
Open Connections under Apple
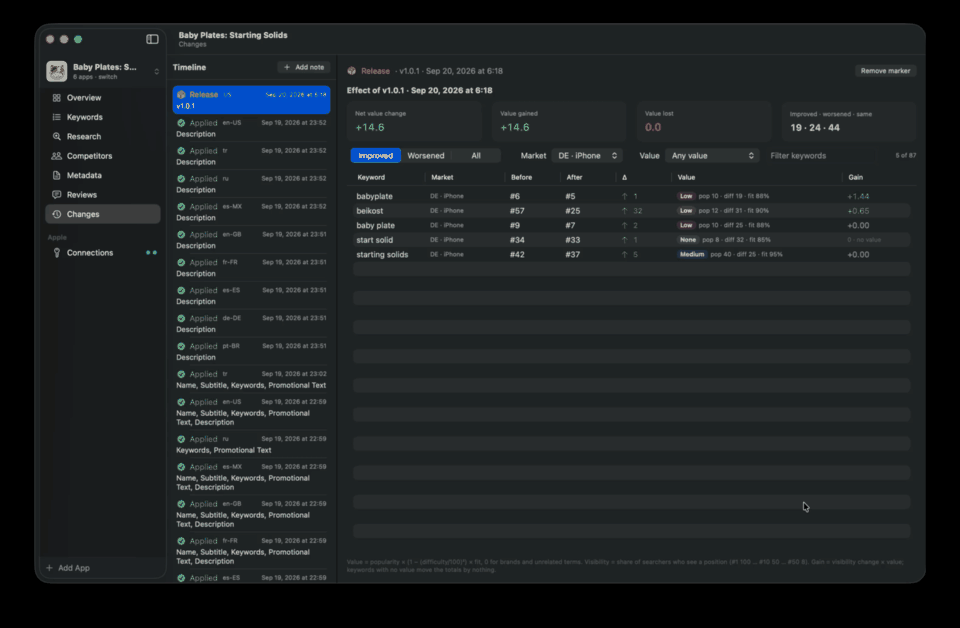pyautogui.click(x=103, y=253)
